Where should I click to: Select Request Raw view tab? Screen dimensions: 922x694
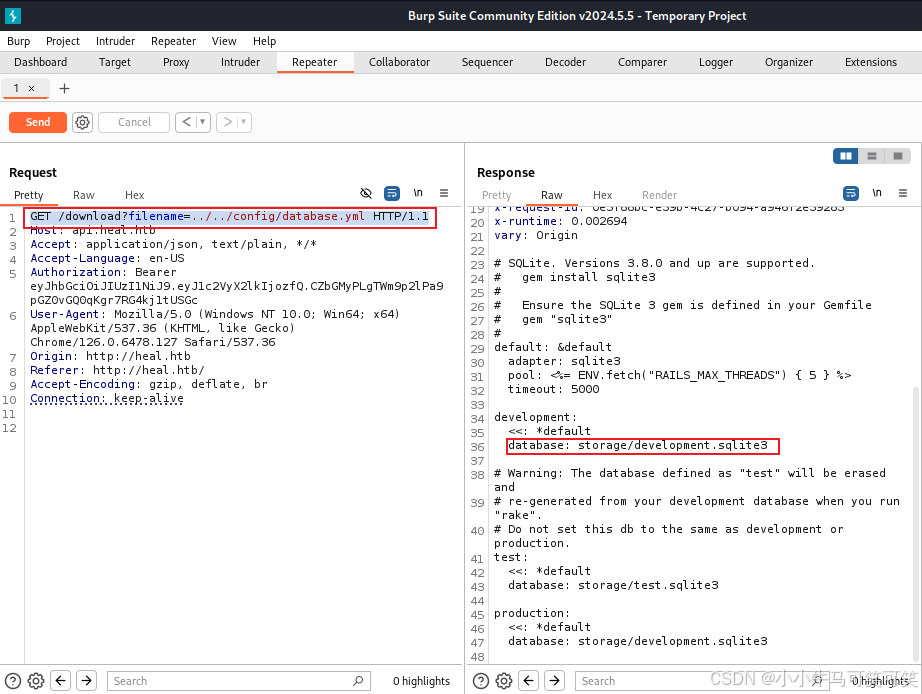pyautogui.click(x=83, y=195)
